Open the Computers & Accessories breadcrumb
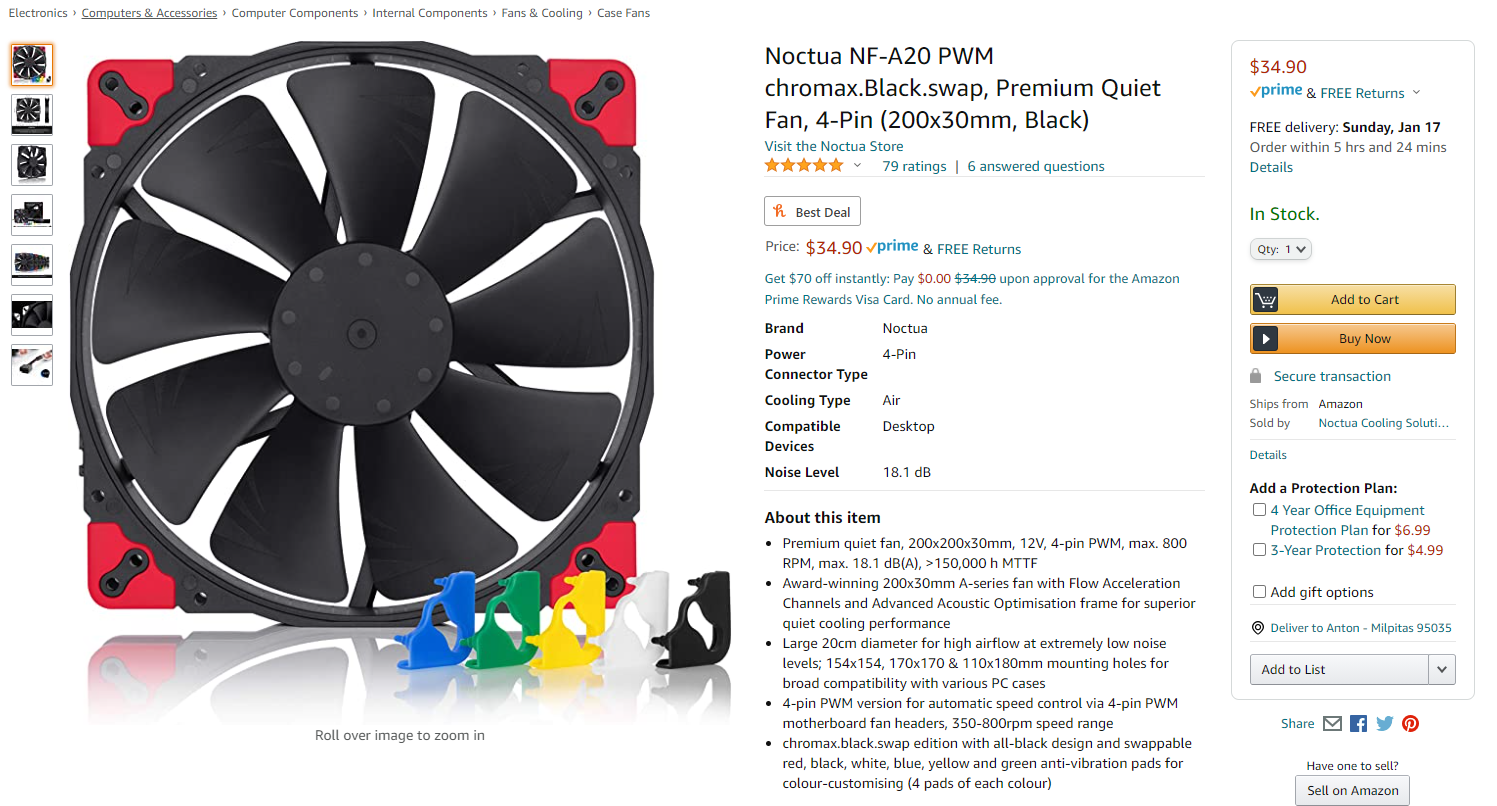 click(149, 13)
